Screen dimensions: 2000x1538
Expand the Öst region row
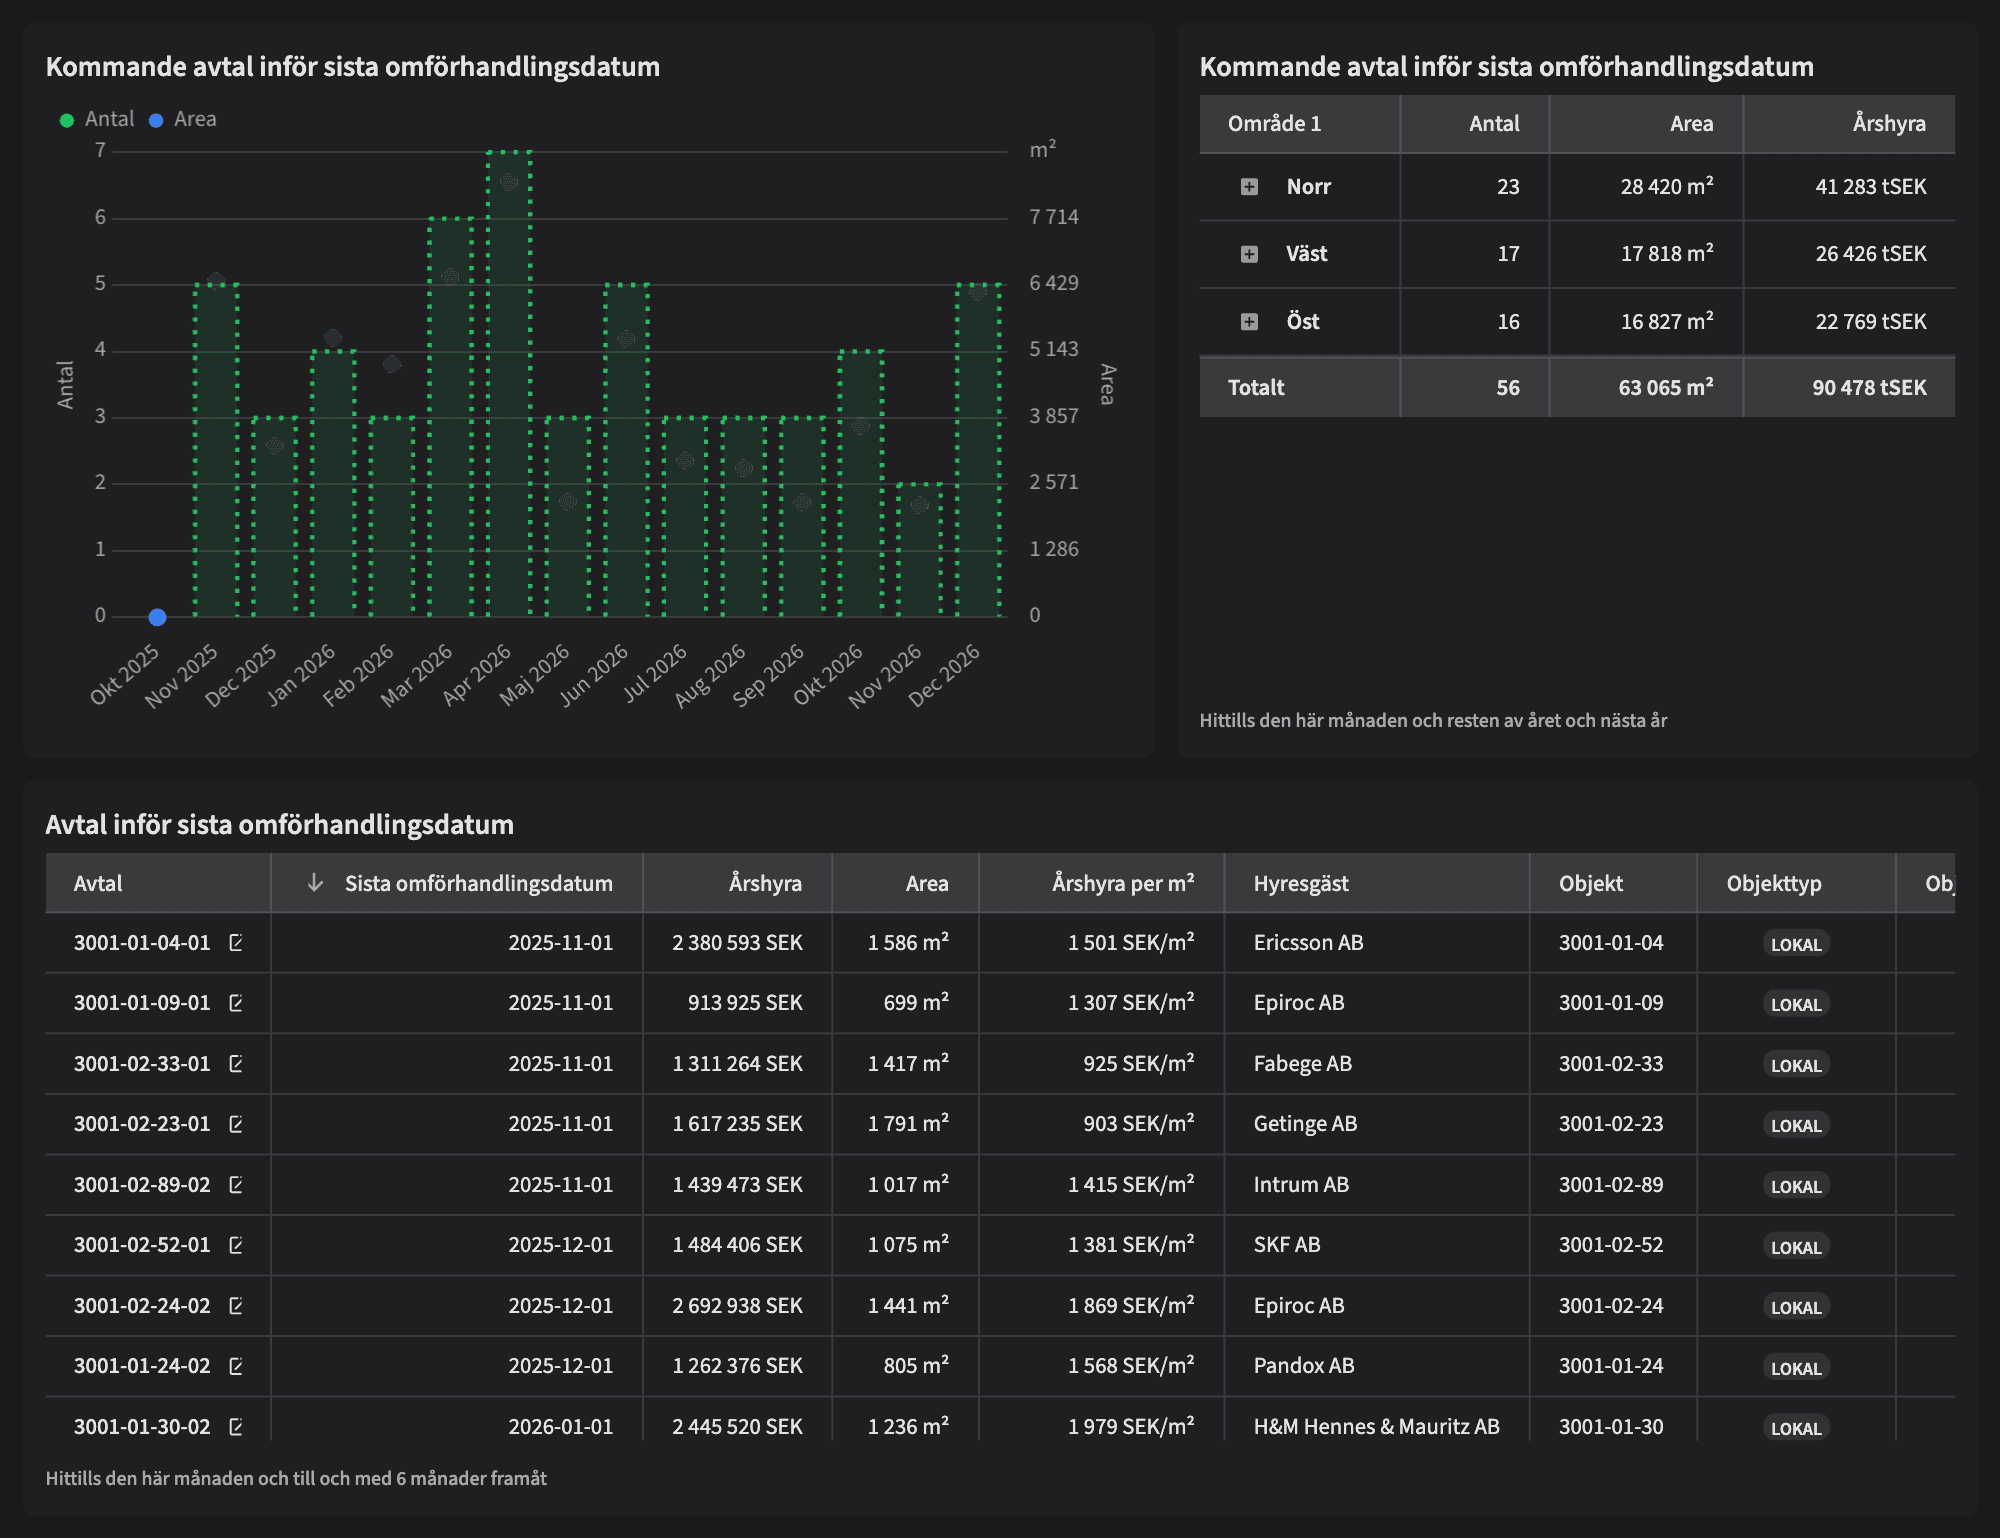pyautogui.click(x=1249, y=322)
